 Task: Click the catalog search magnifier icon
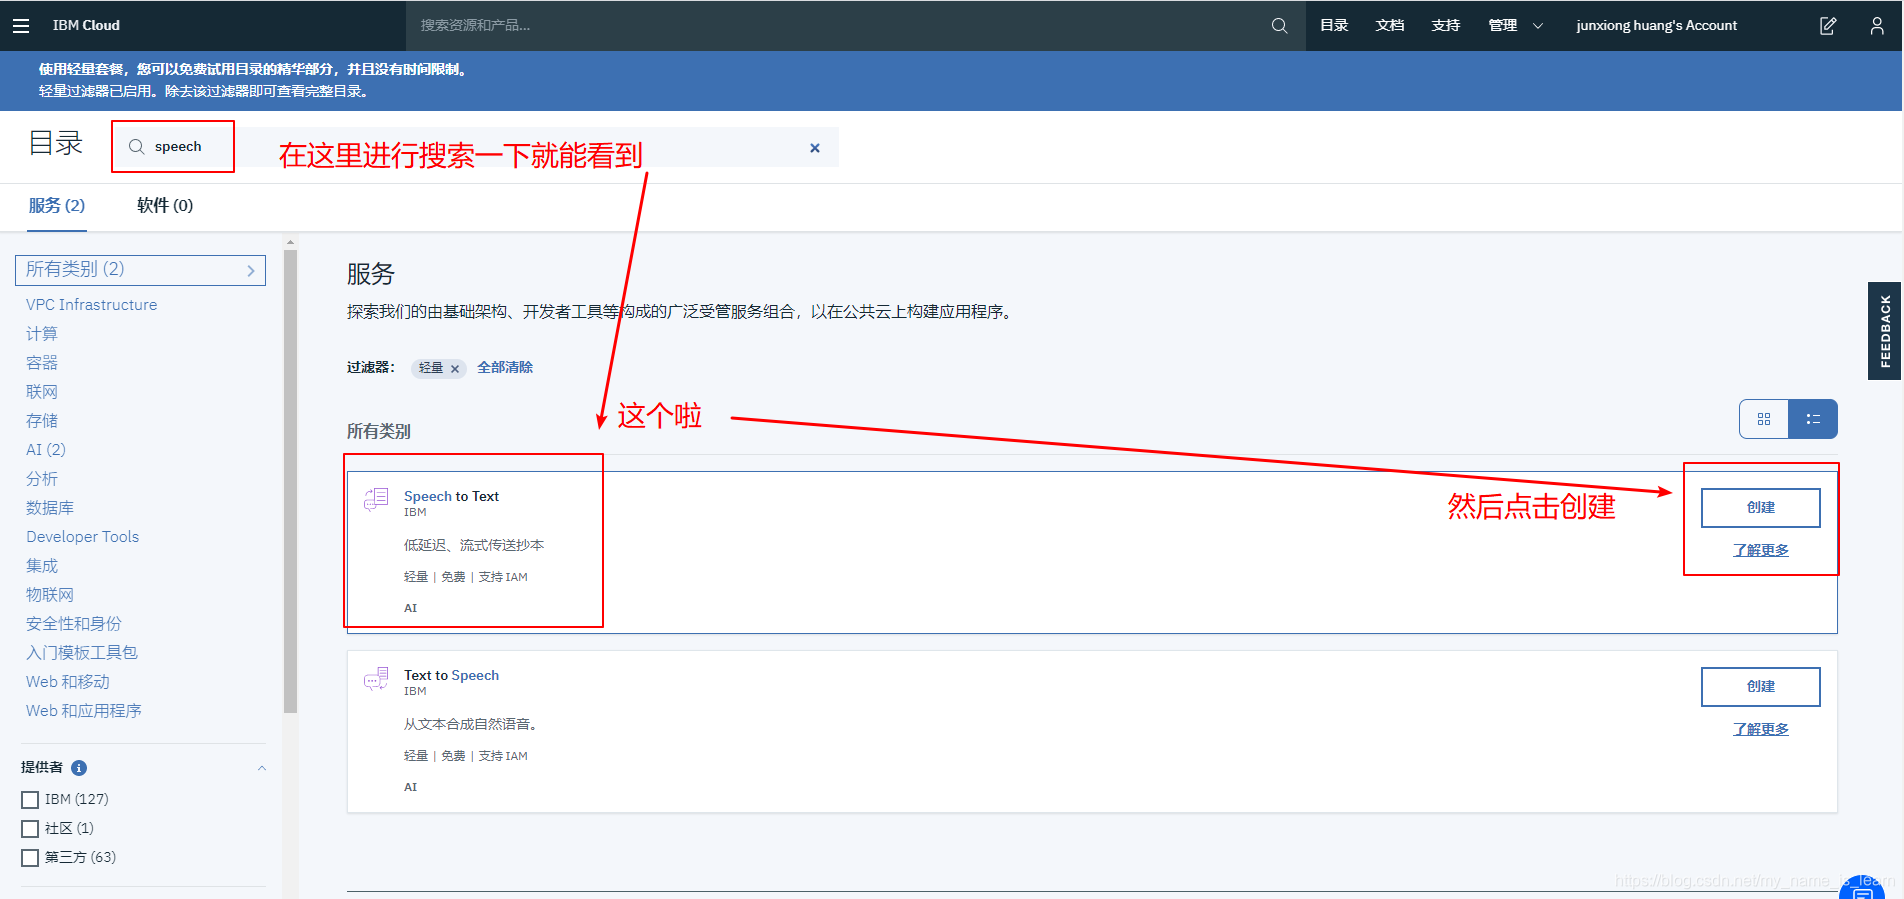click(136, 147)
